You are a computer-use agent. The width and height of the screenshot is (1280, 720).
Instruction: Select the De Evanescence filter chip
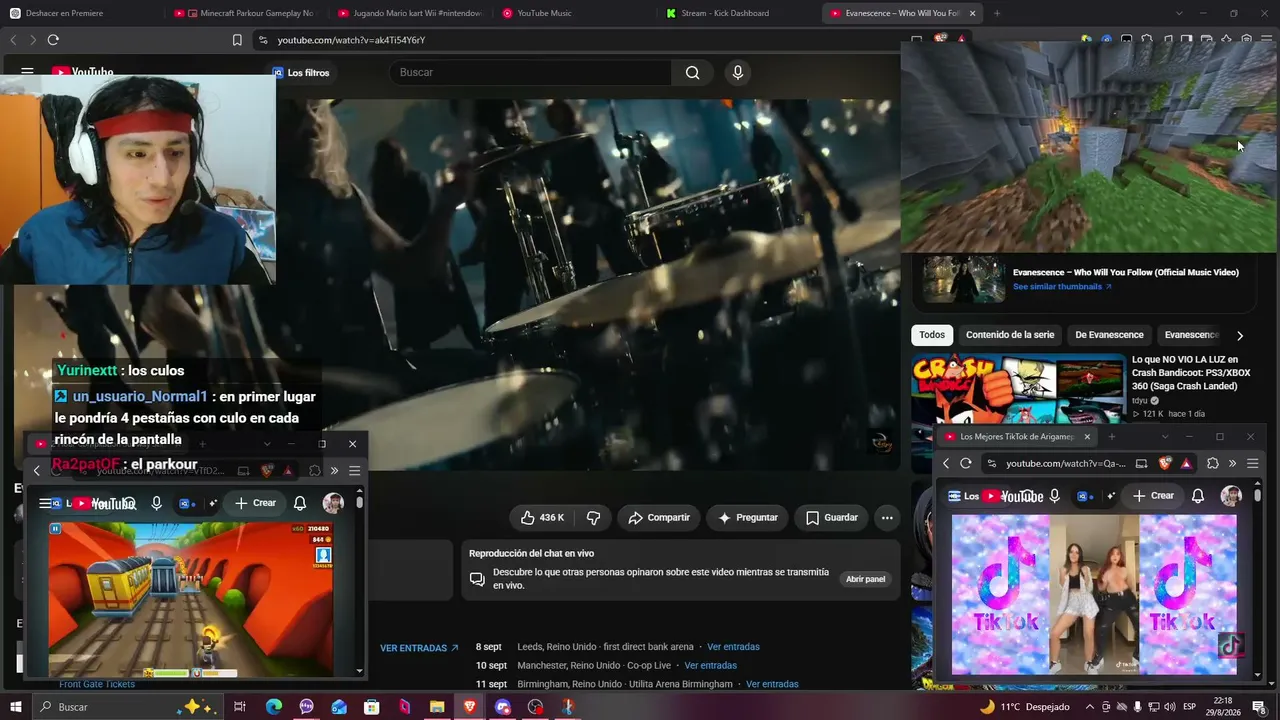click(1109, 335)
